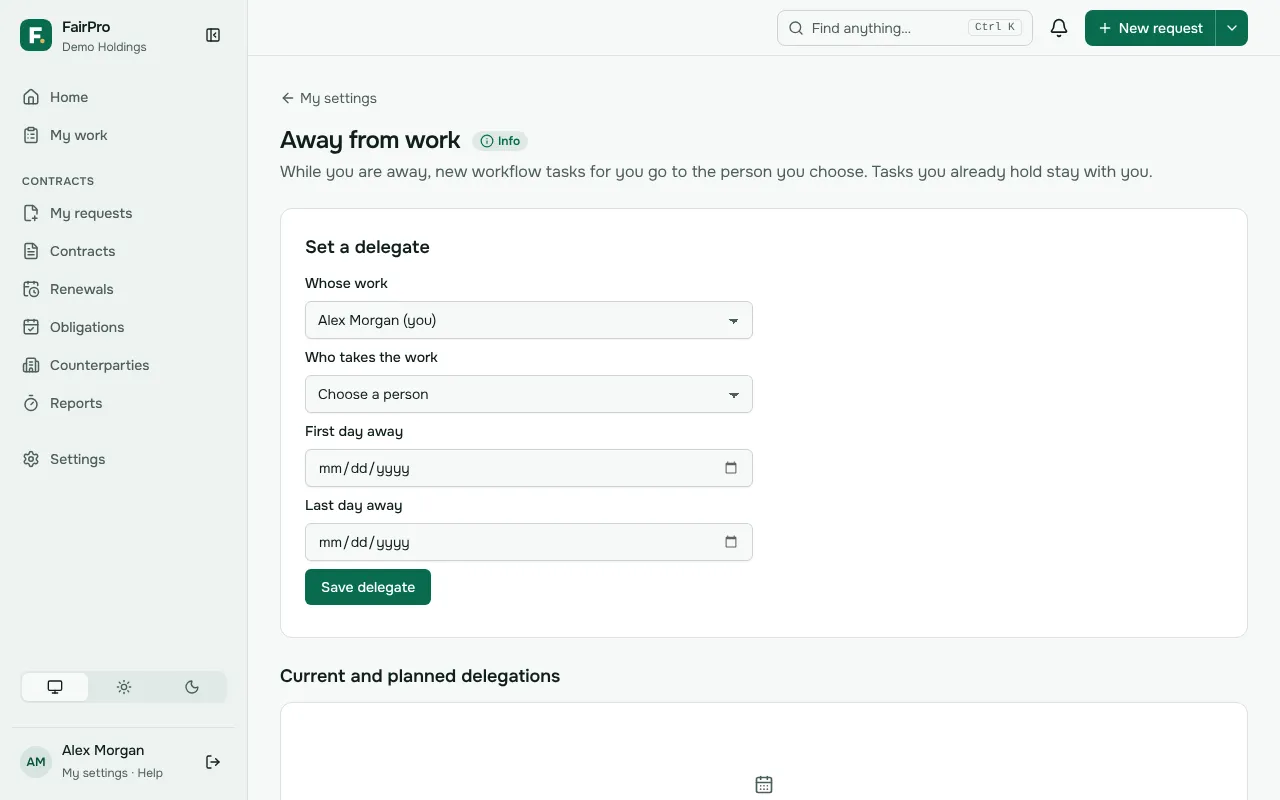Click the FairPro logo icon
This screenshot has width=1280, height=800.
click(x=36, y=35)
